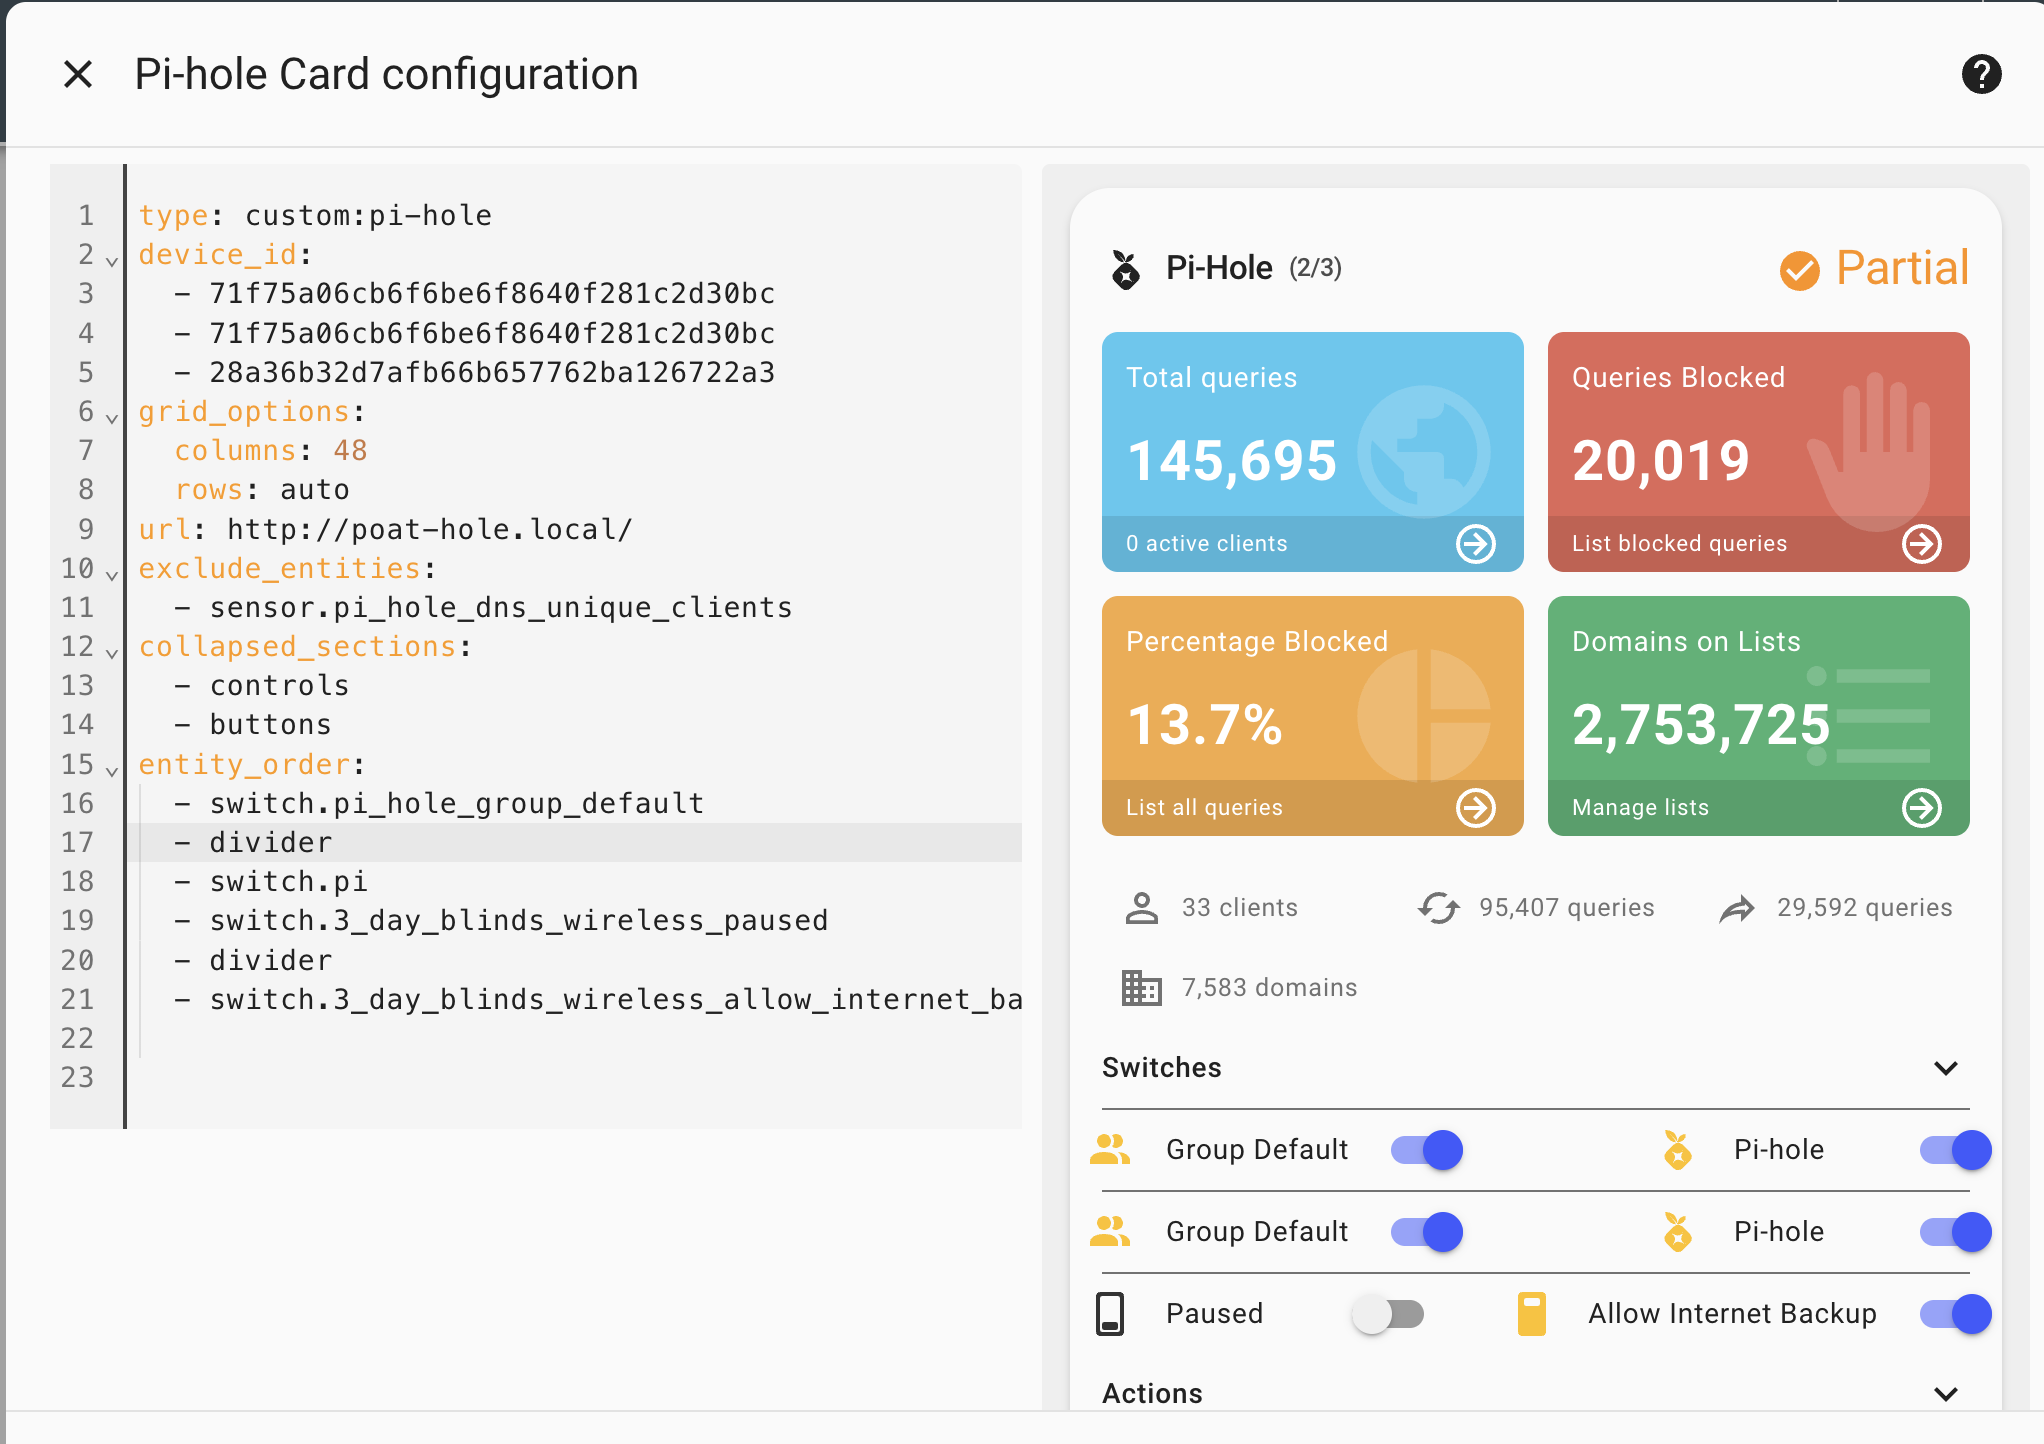Disable the Allow Internet Backup switch
Viewport: 2044px width, 1444px height.
tap(1955, 1314)
